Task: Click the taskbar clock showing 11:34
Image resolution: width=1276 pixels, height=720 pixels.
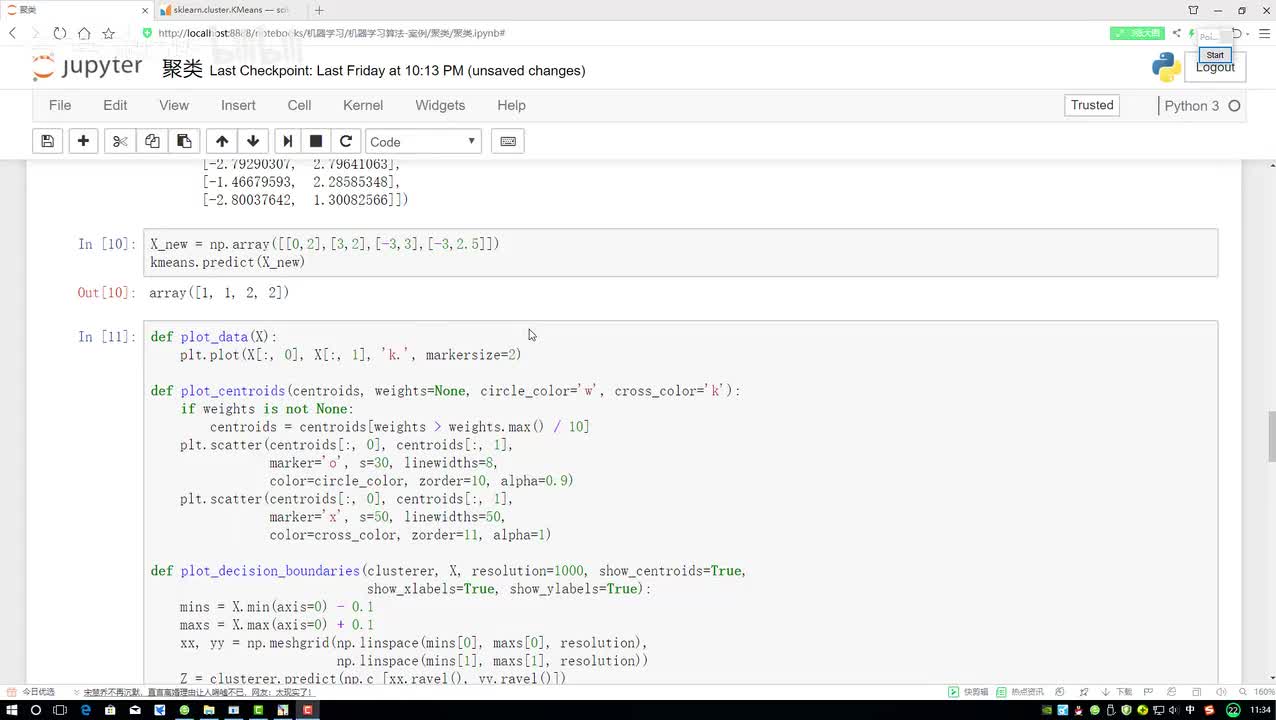Action: (1260, 710)
